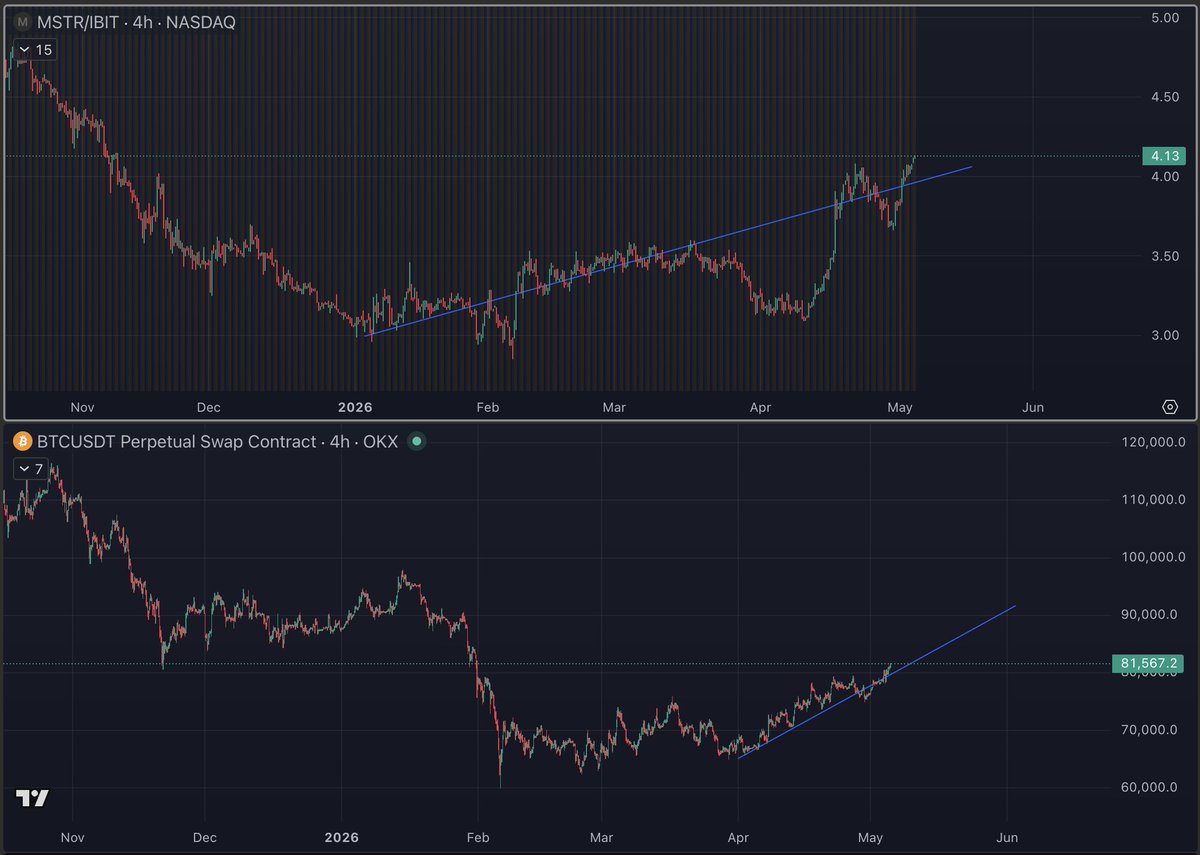Image resolution: width=1200 pixels, height=855 pixels.
Task: Click 3.50 on the top price scale
Action: click(1165, 256)
